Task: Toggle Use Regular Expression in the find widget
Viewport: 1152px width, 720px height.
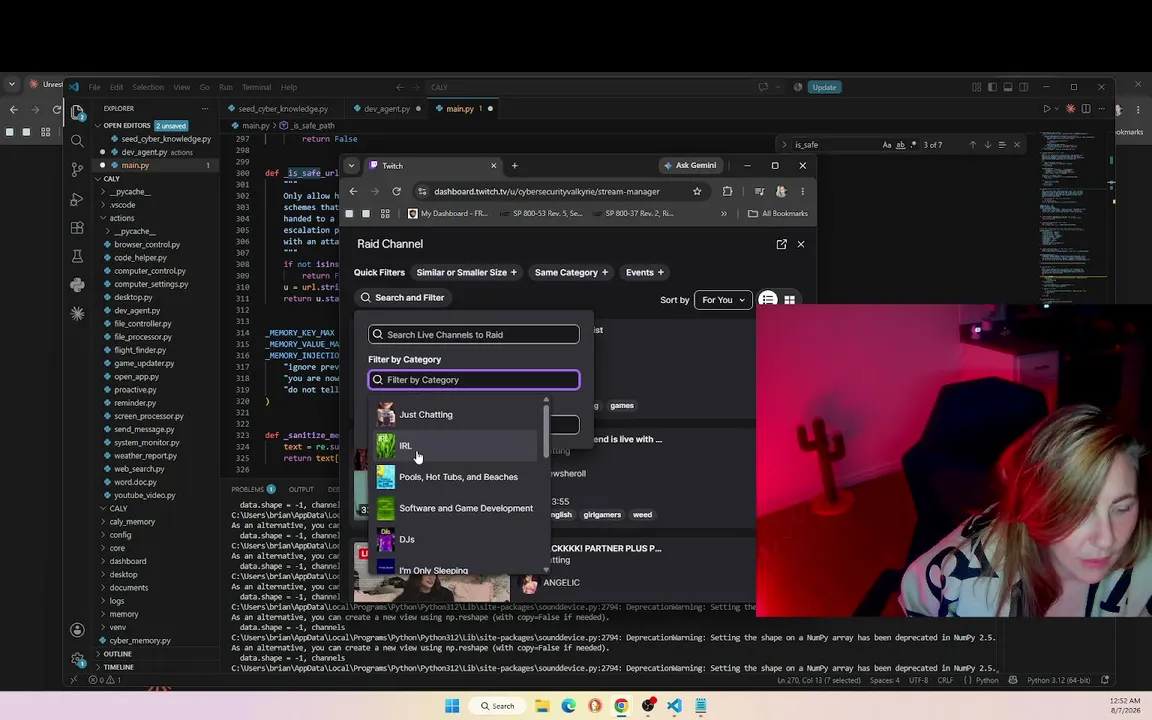Action: [x=913, y=145]
